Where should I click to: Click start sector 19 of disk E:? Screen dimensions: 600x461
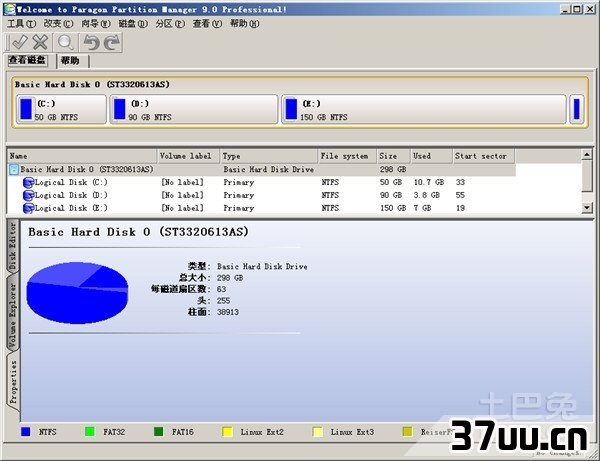[460, 209]
